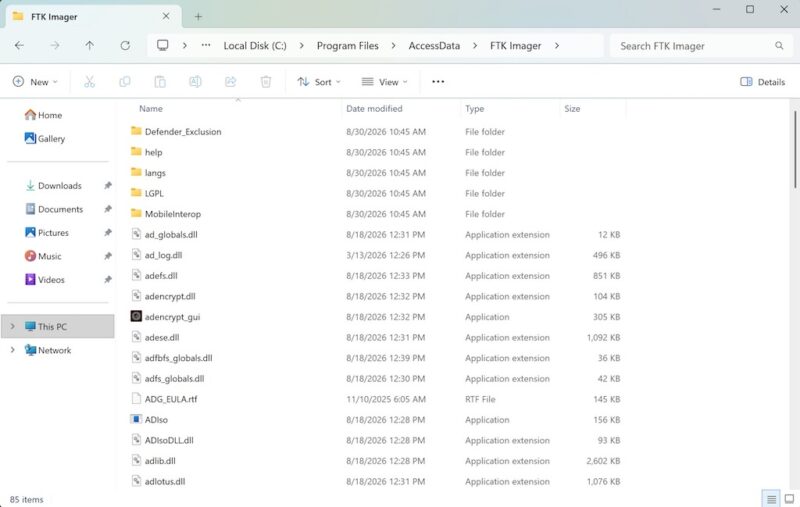
Task: Click the Downloads arrow icon
Action: point(30,186)
